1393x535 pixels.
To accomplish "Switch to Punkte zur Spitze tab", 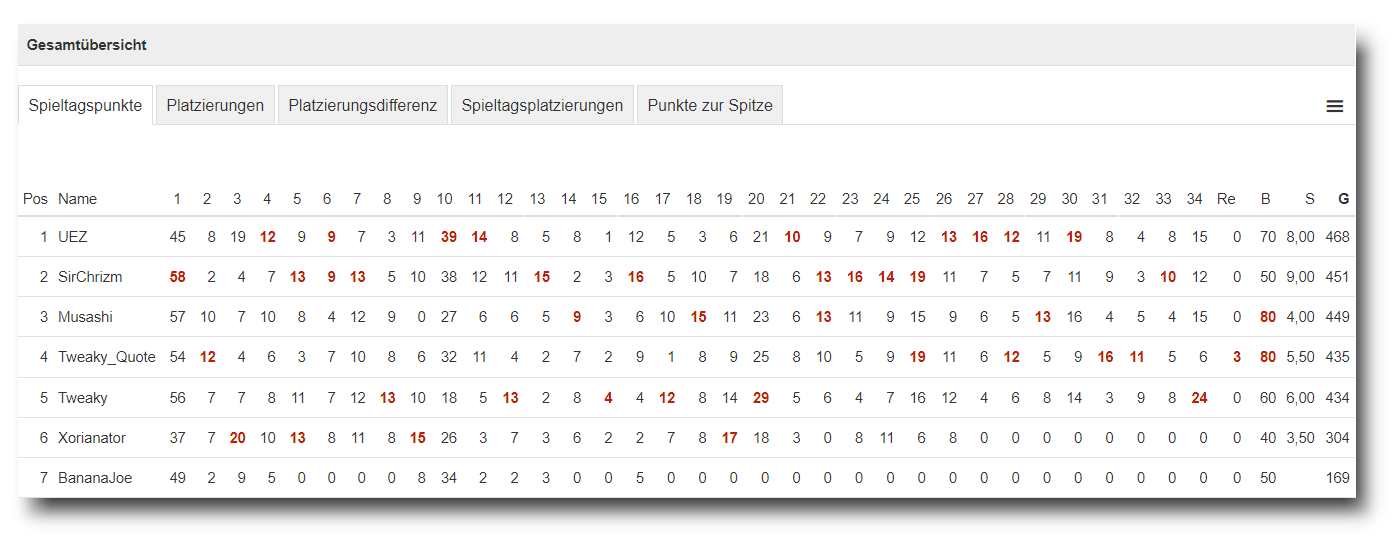I will coord(710,105).
